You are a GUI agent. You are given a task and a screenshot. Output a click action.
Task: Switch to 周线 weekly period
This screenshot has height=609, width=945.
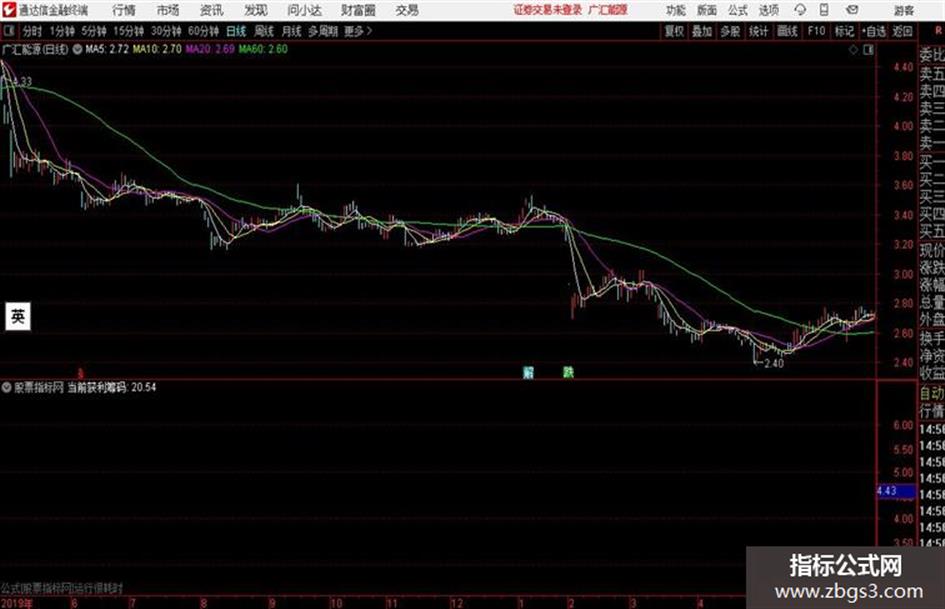click(264, 31)
